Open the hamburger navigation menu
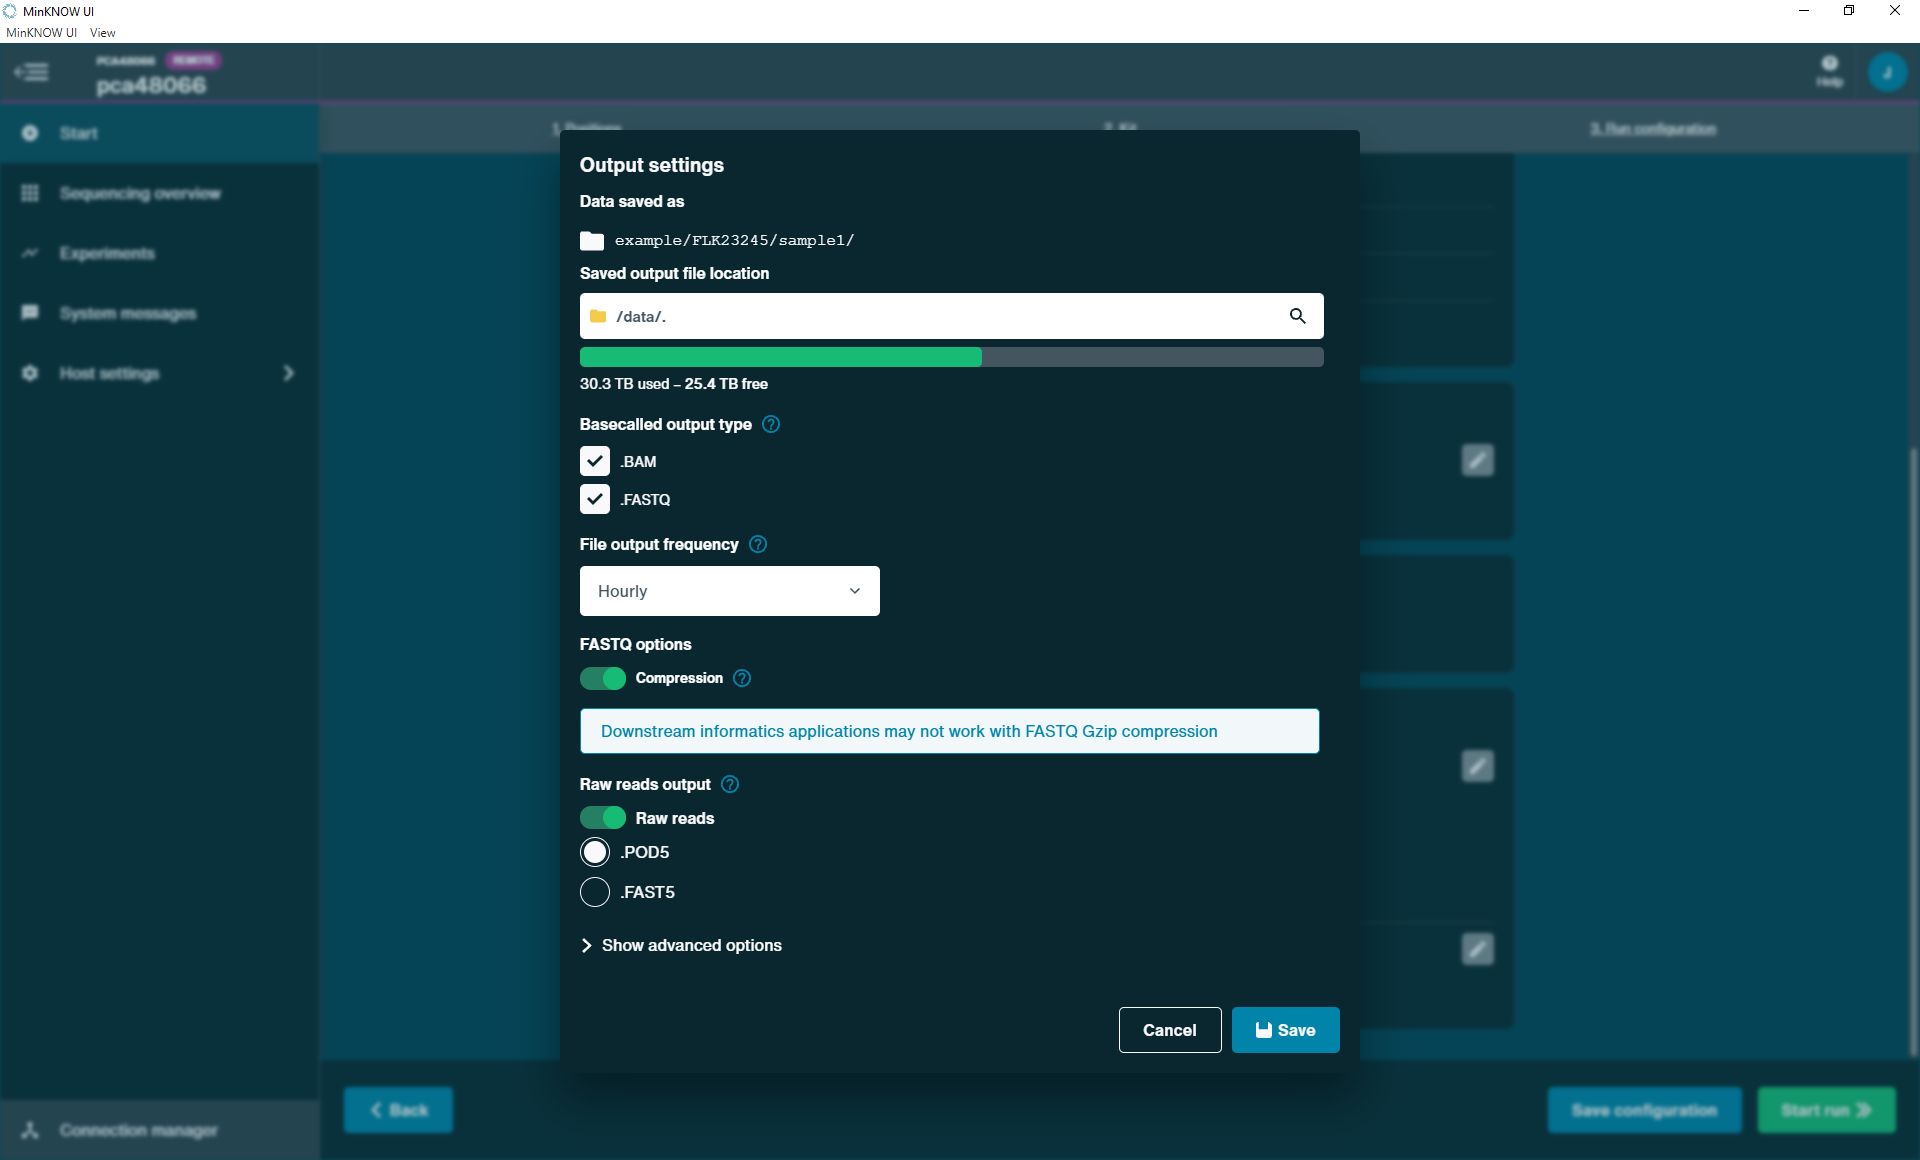Screen dimensions: 1920x1160 [x=32, y=72]
